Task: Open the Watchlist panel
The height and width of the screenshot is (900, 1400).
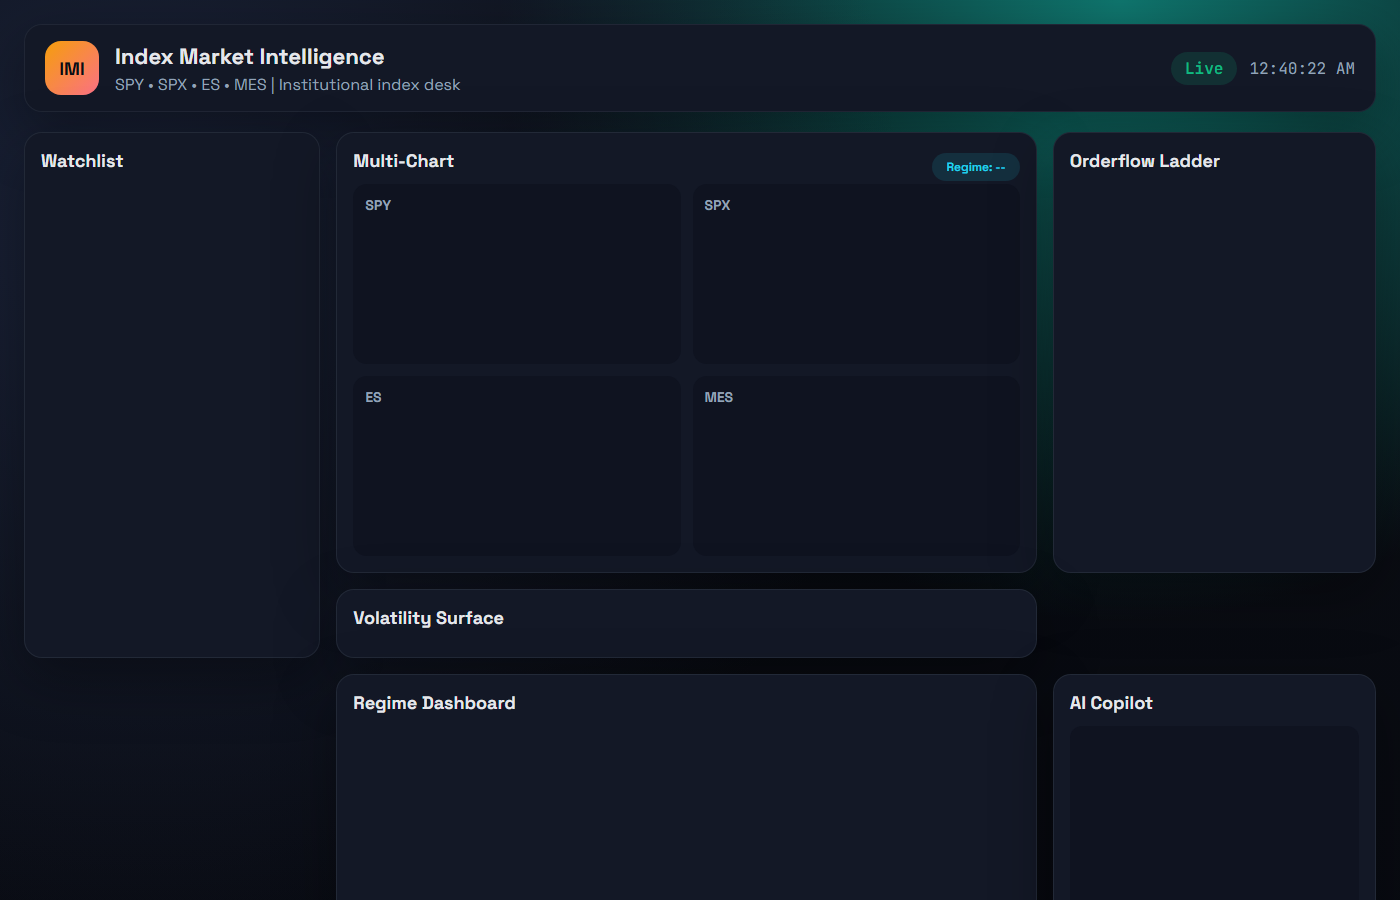Action: 82,160
